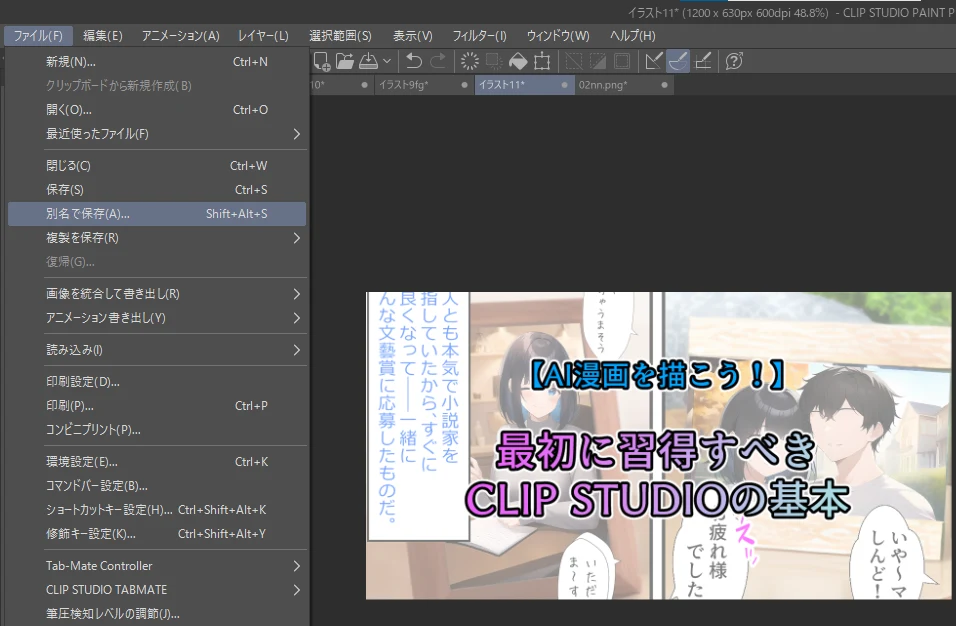This screenshot has width=956, height=626.
Task: Open the フィルター(I) menu
Action: click(479, 36)
